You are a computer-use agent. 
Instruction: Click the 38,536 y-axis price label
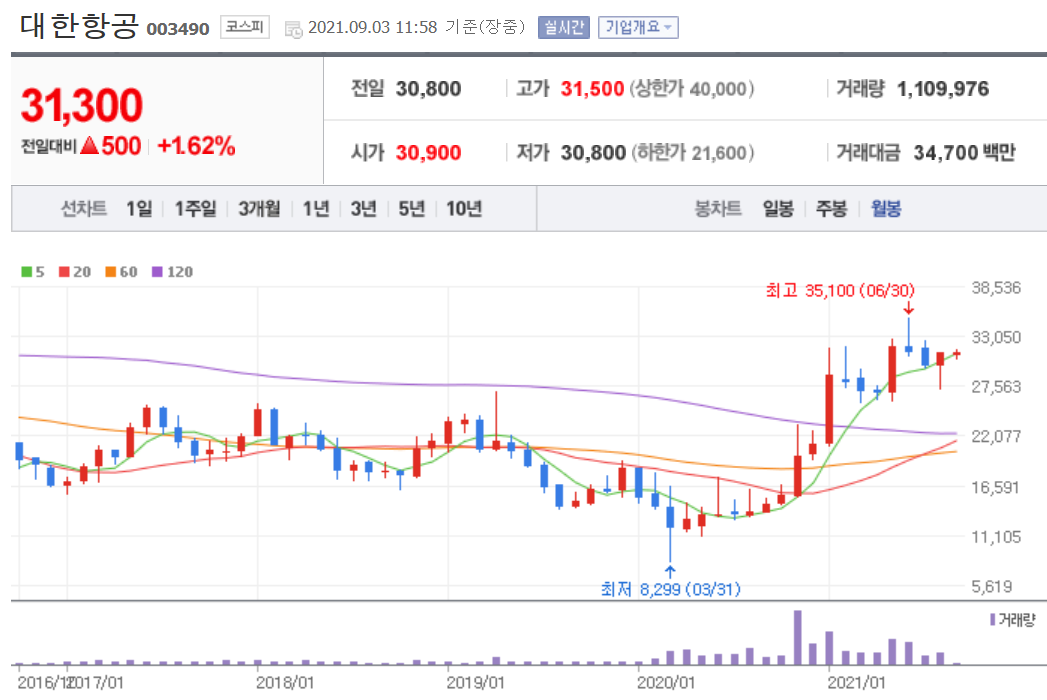[996, 288]
